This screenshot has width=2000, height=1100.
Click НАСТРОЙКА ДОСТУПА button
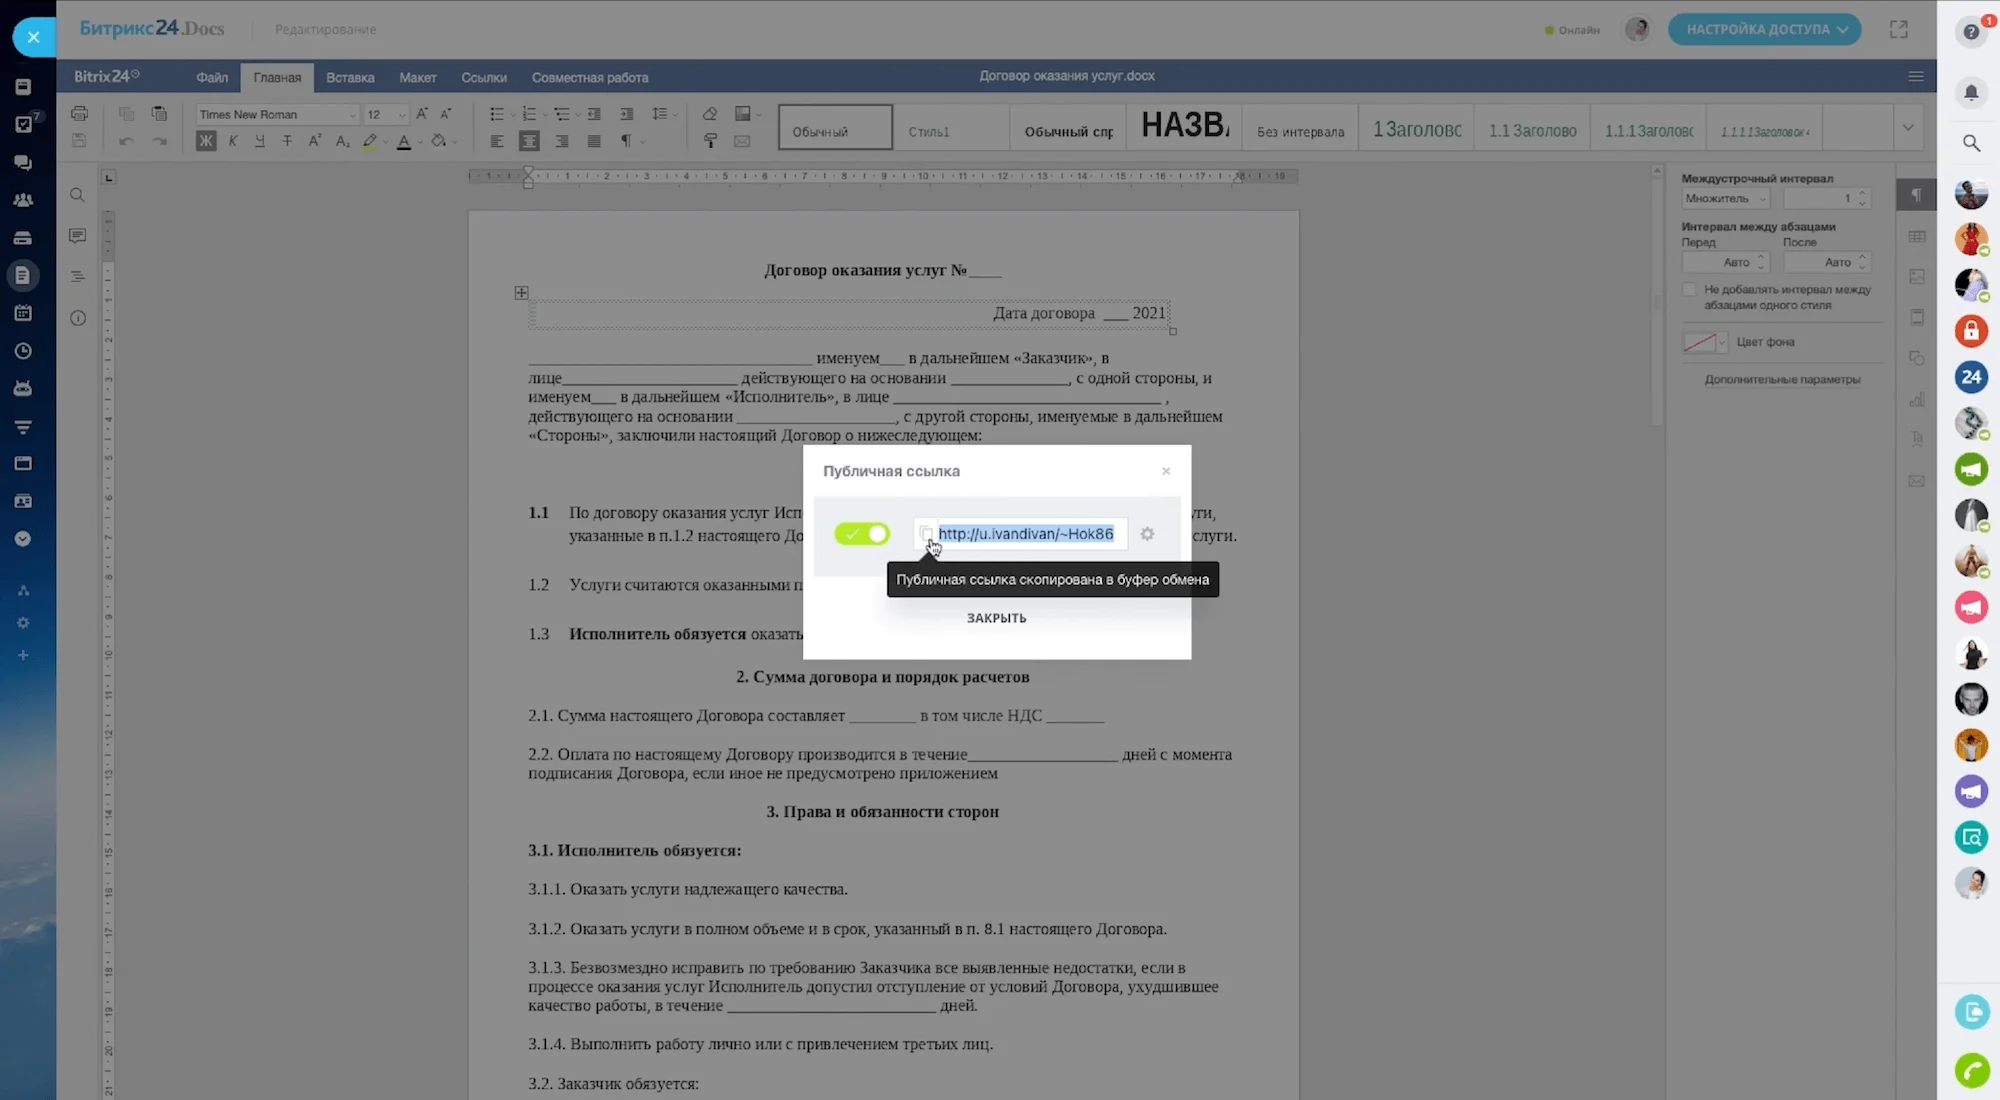point(1765,29)
